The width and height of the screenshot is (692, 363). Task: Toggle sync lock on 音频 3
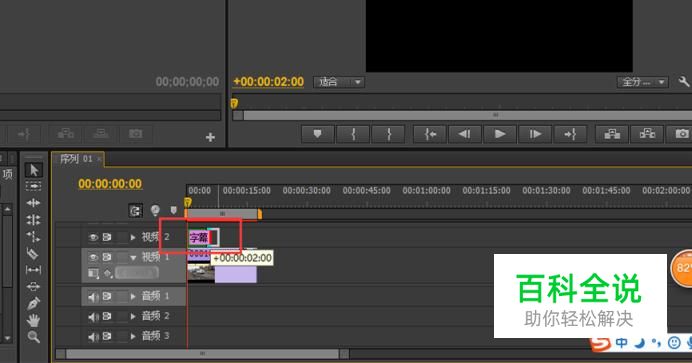pyautogui.click(x=107, y=336)
